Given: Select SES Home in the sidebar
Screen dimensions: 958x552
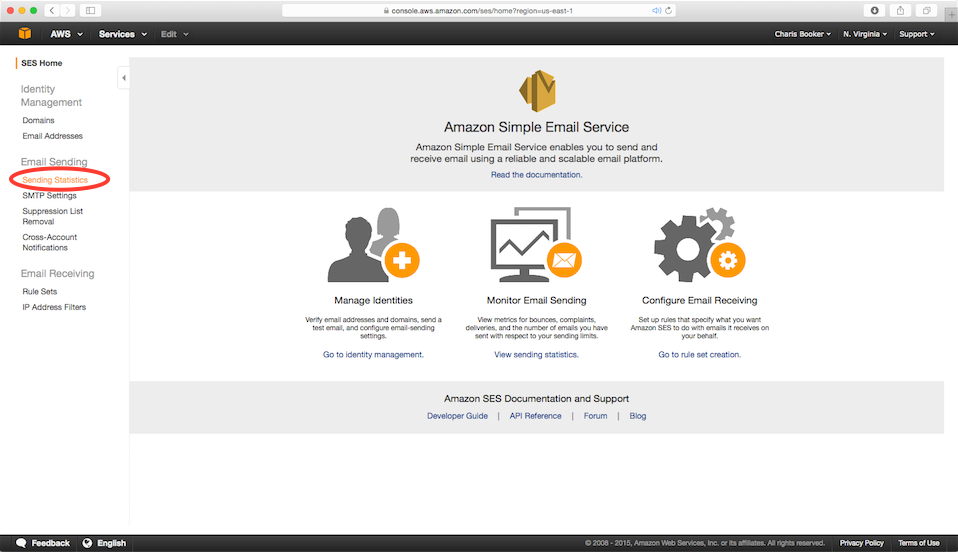Looking at the screenshot, I should 42,63.
